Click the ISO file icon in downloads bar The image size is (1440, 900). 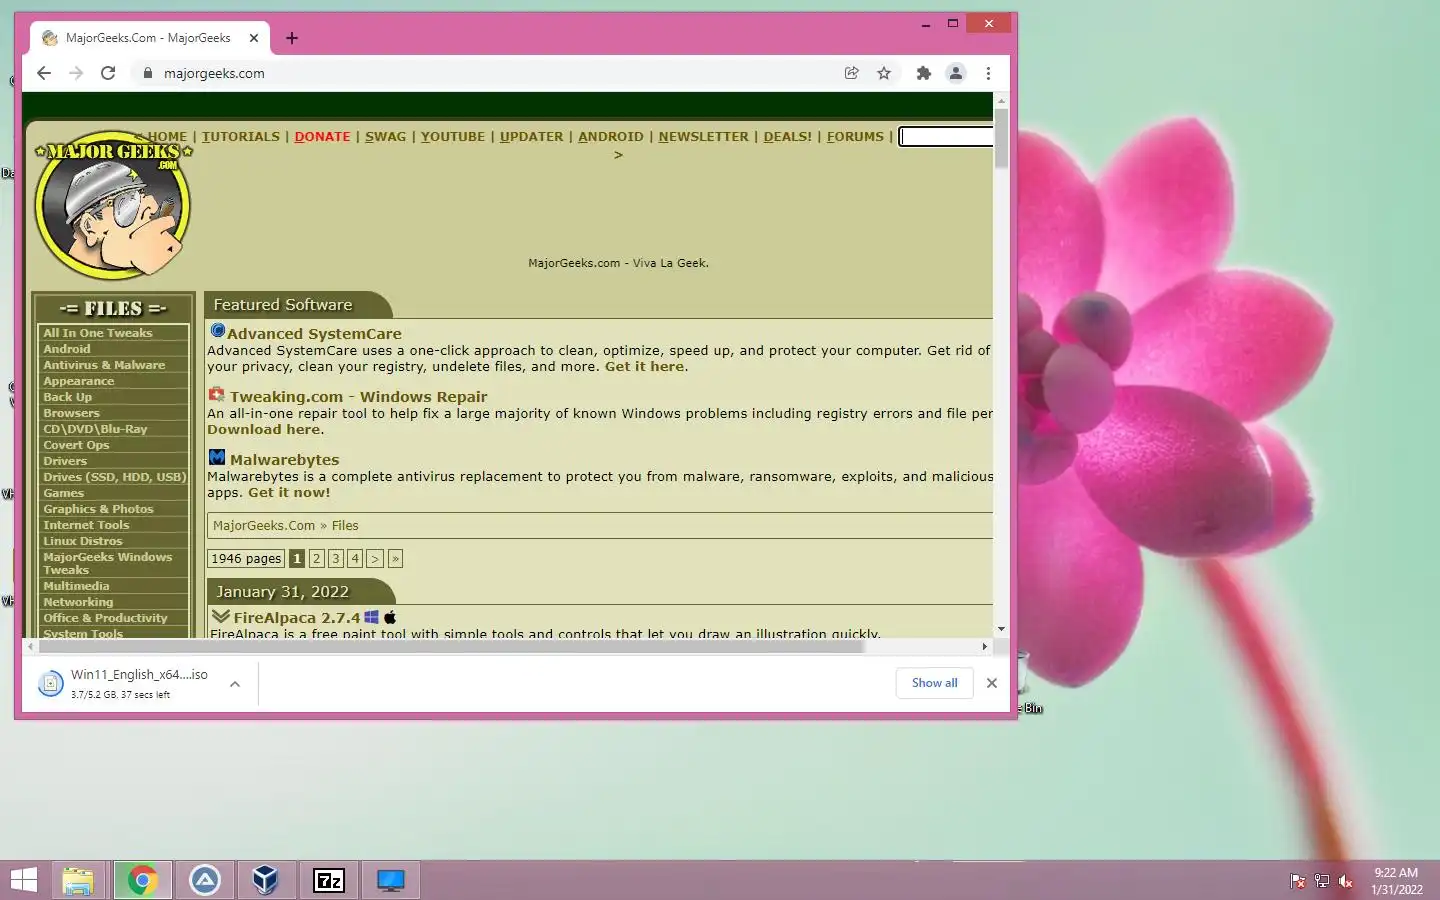(50, 684)
